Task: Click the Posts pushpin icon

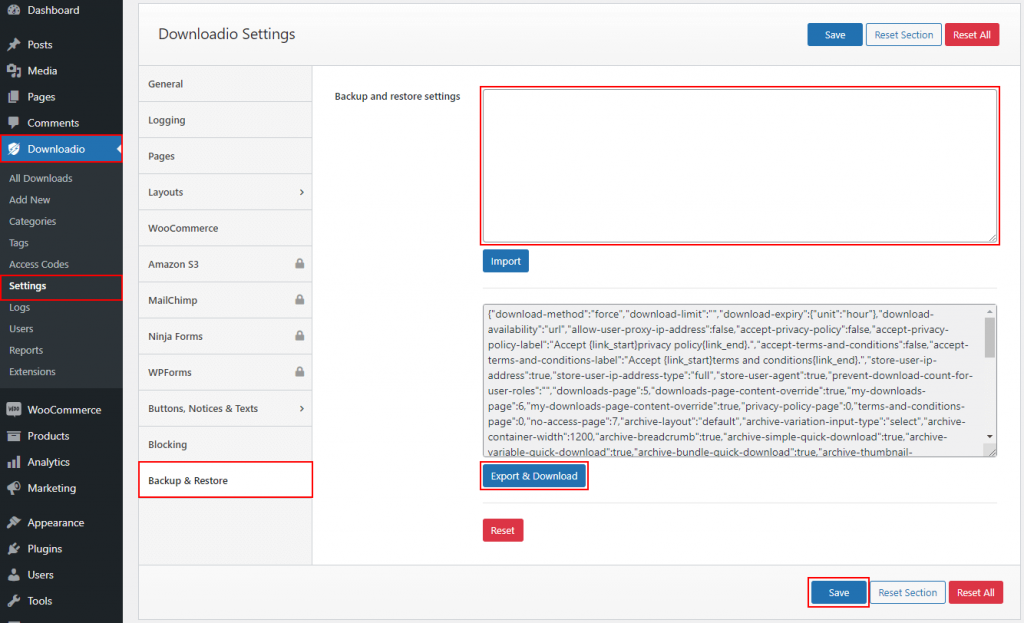Action: pyautogui.click(x=14, y=44)
